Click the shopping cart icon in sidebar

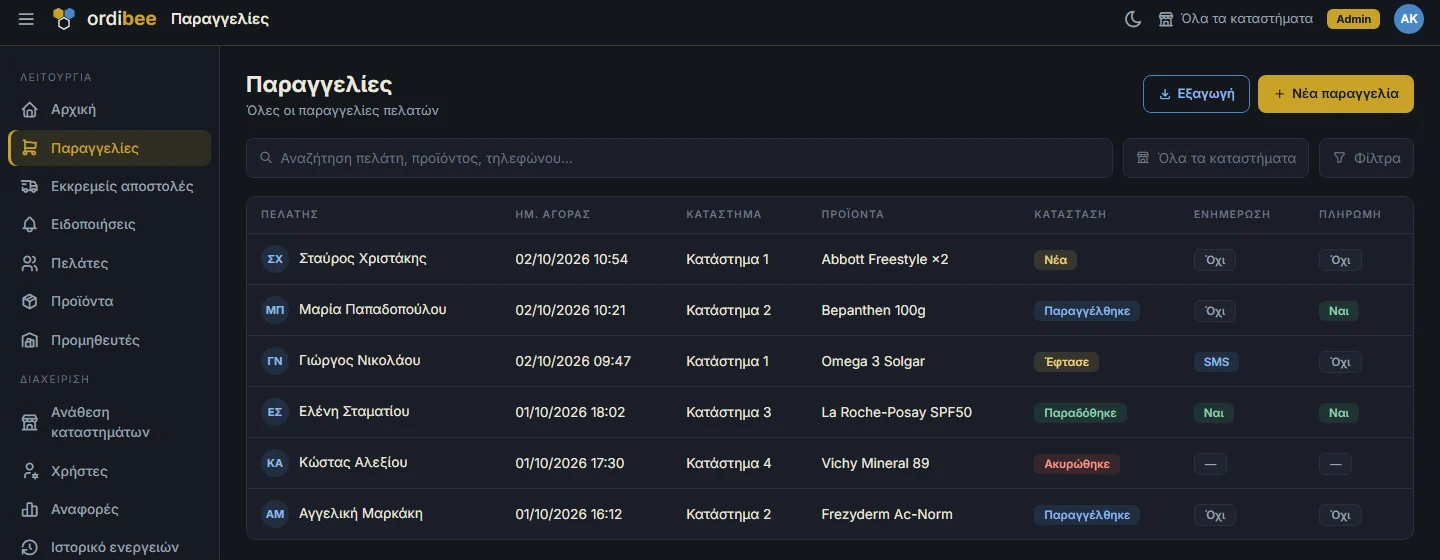coord(31,148)
